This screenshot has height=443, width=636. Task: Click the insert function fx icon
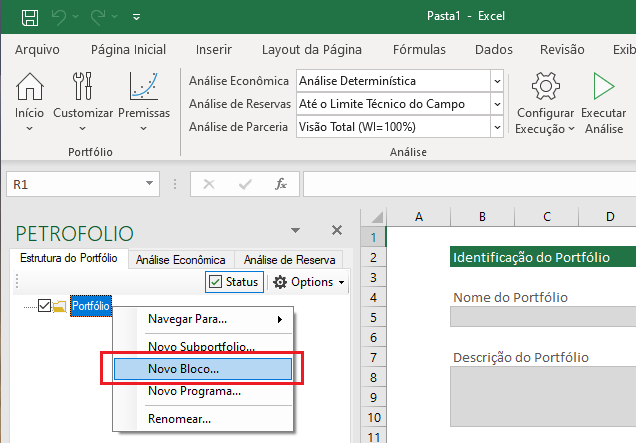(282, 184)
